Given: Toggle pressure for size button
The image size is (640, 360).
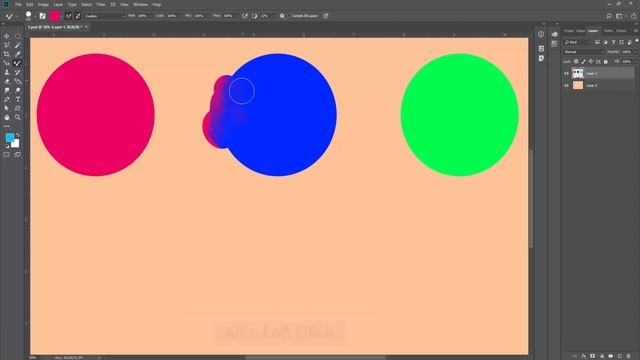Looking at the screenshot, I should point(326,16).
